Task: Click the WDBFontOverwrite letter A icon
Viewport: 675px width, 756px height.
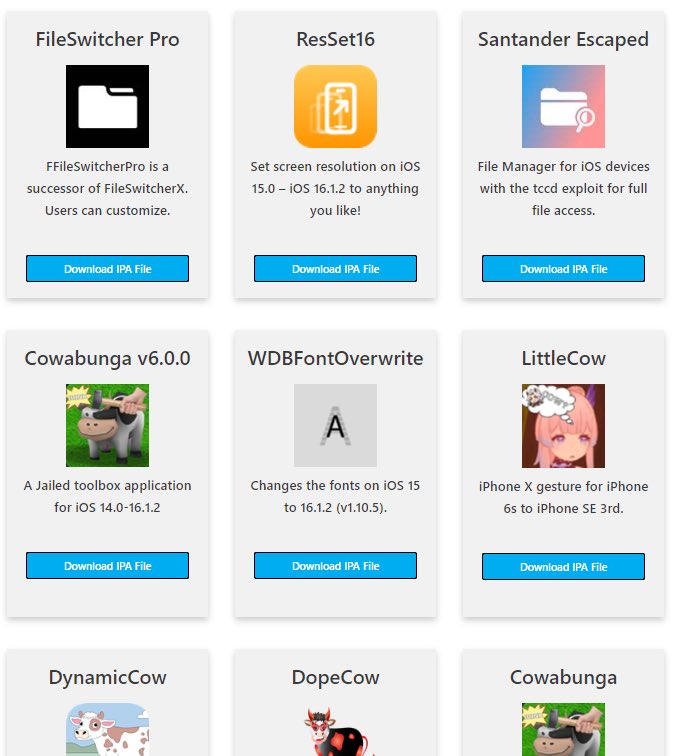Action: pyautogui.click(x=336, y=425)
